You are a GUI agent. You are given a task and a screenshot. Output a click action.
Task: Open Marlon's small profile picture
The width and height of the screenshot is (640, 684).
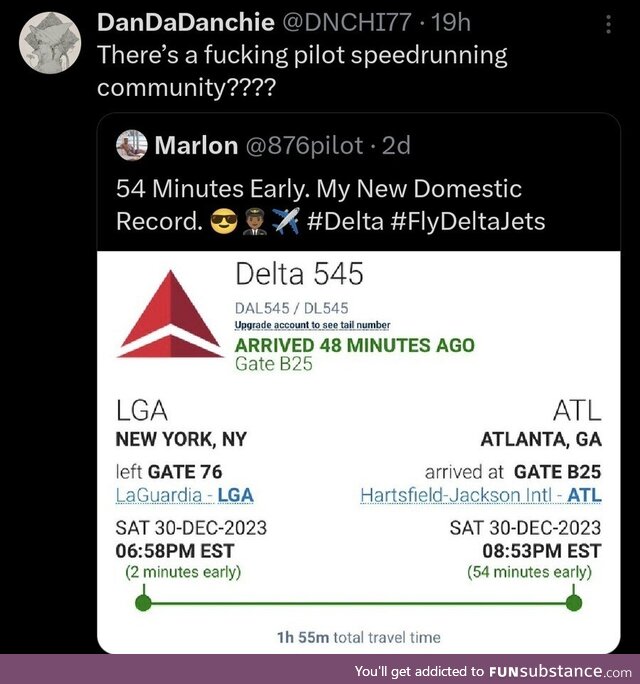[132, 146]
